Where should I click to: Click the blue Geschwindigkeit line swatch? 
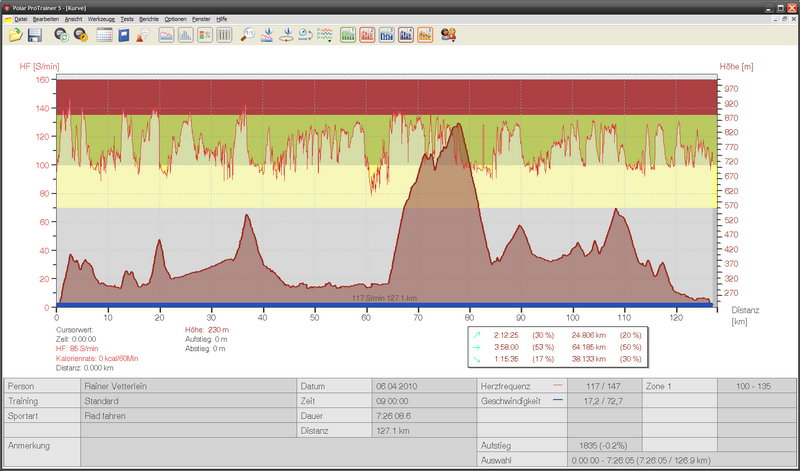pos(557,399)
